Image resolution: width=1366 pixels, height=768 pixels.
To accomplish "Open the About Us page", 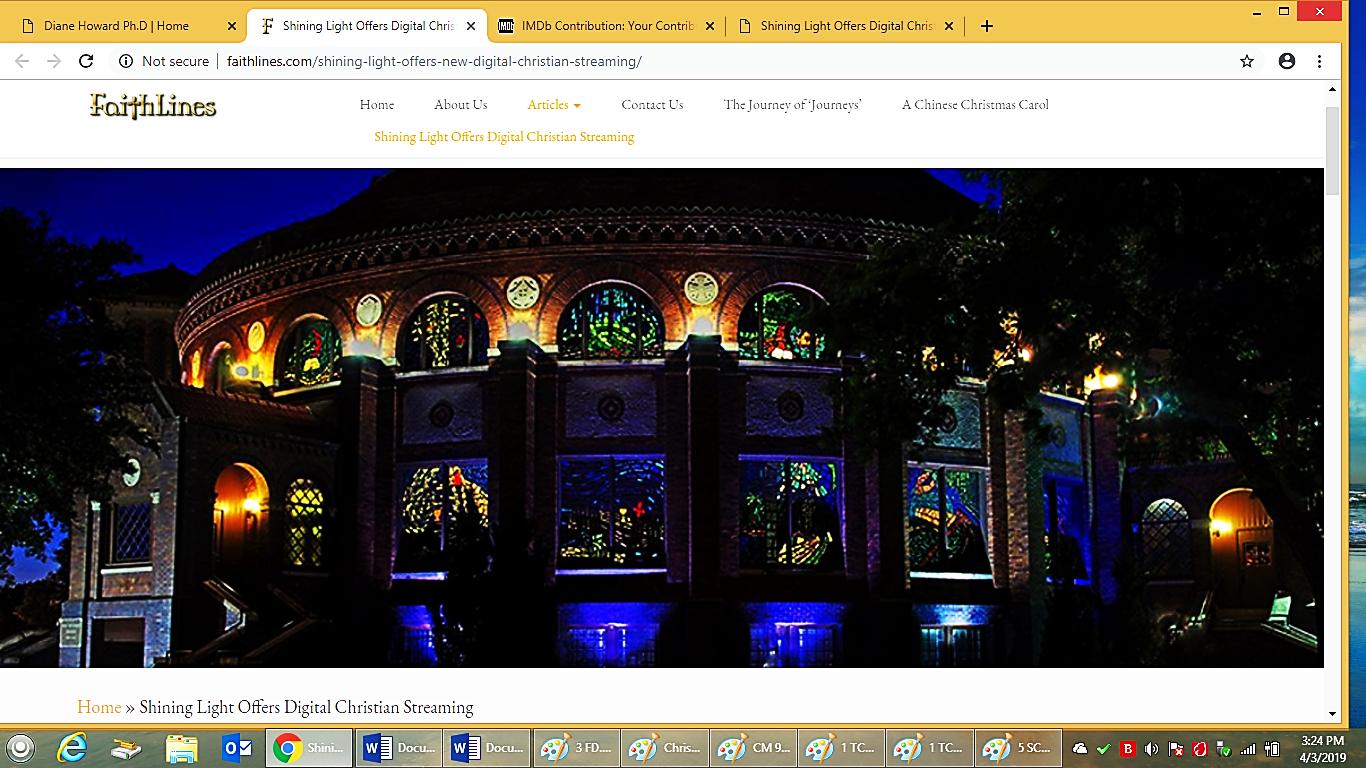I will point(460,104).
